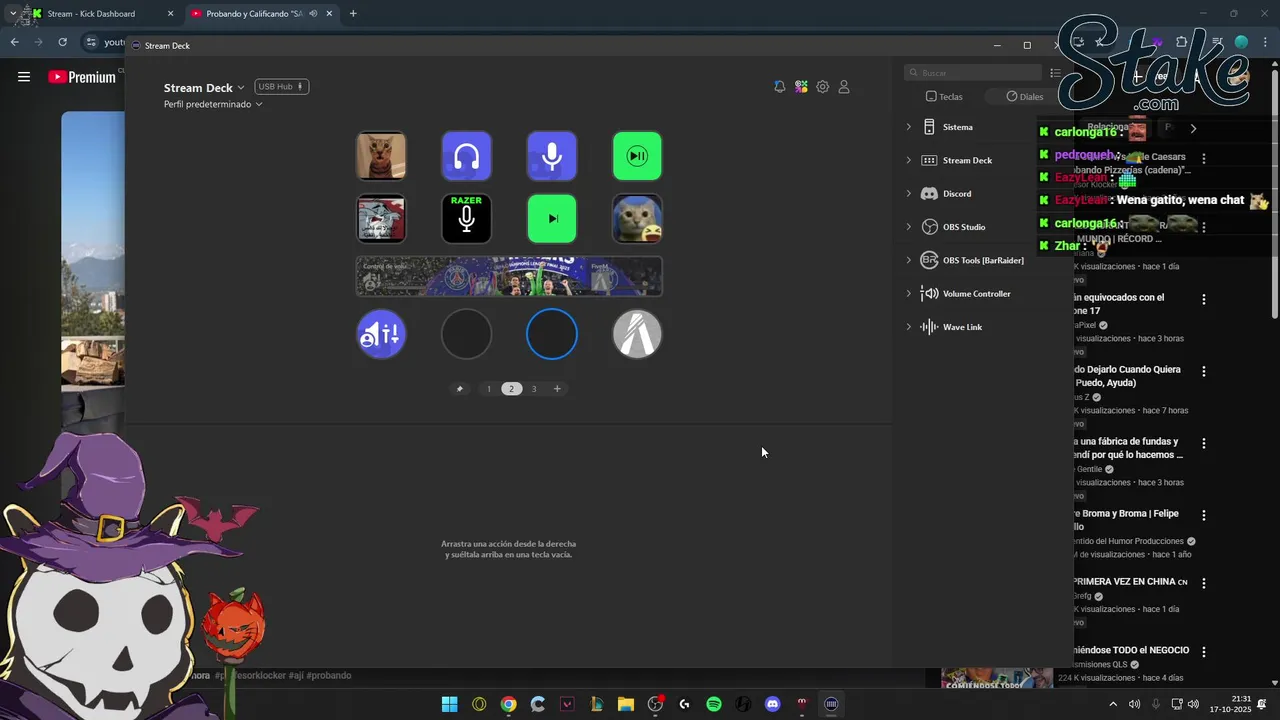
Task: Select the green play/pause key
Action: pyautogui.click(x=637, y=156)
